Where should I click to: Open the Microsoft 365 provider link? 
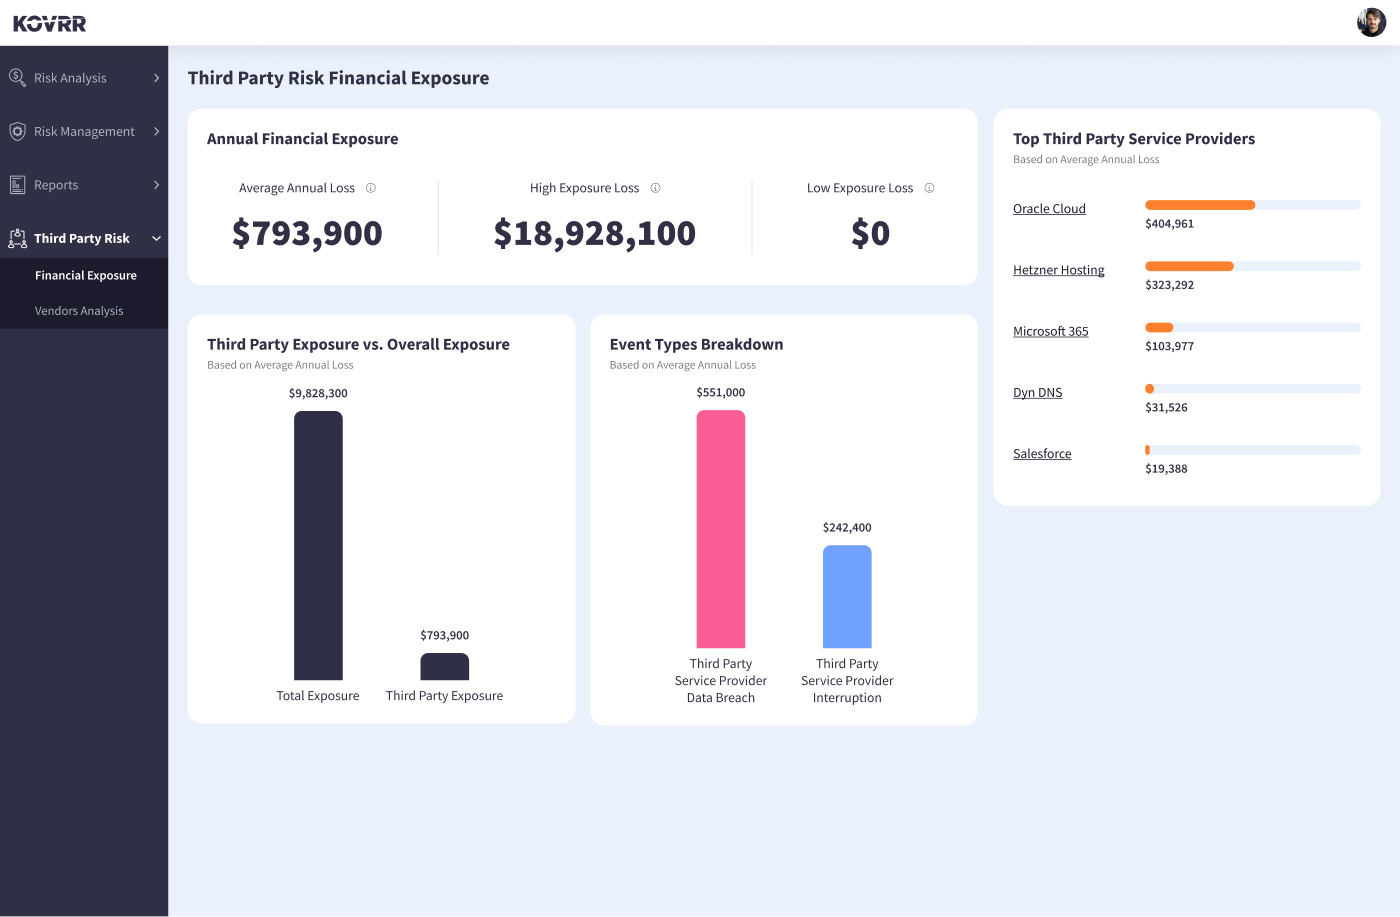click(x=1050, y=331)
